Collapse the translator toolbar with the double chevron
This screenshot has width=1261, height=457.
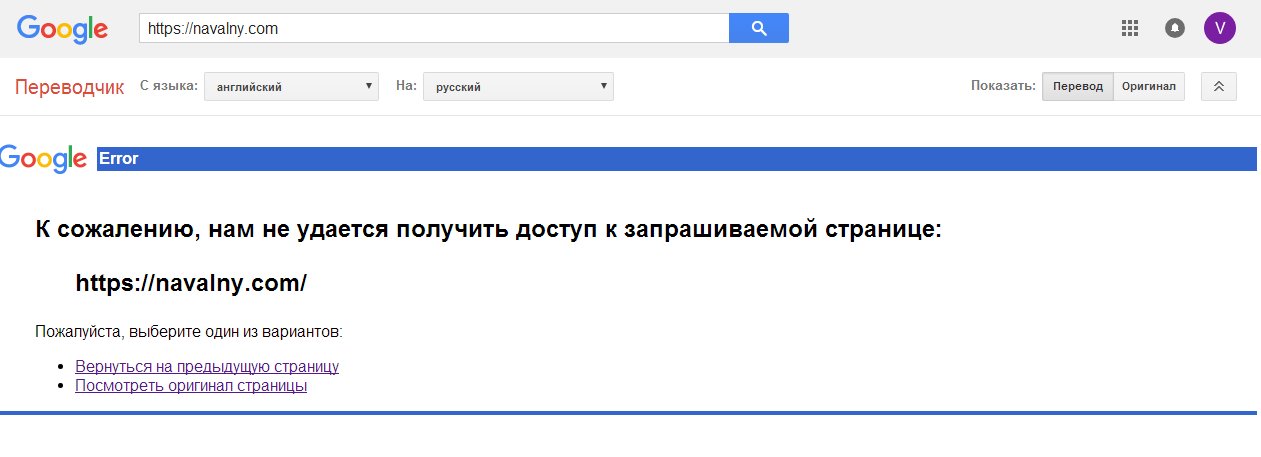[x=1218, y=87]
